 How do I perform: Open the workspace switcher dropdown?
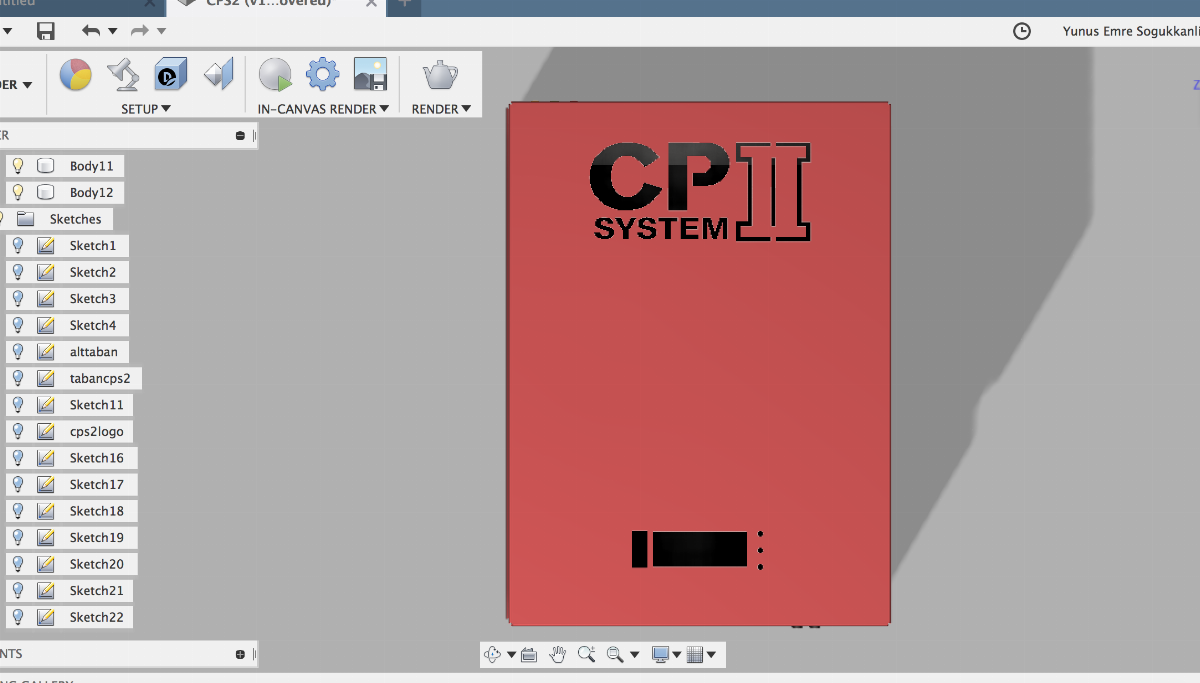(x=17, y=84)
